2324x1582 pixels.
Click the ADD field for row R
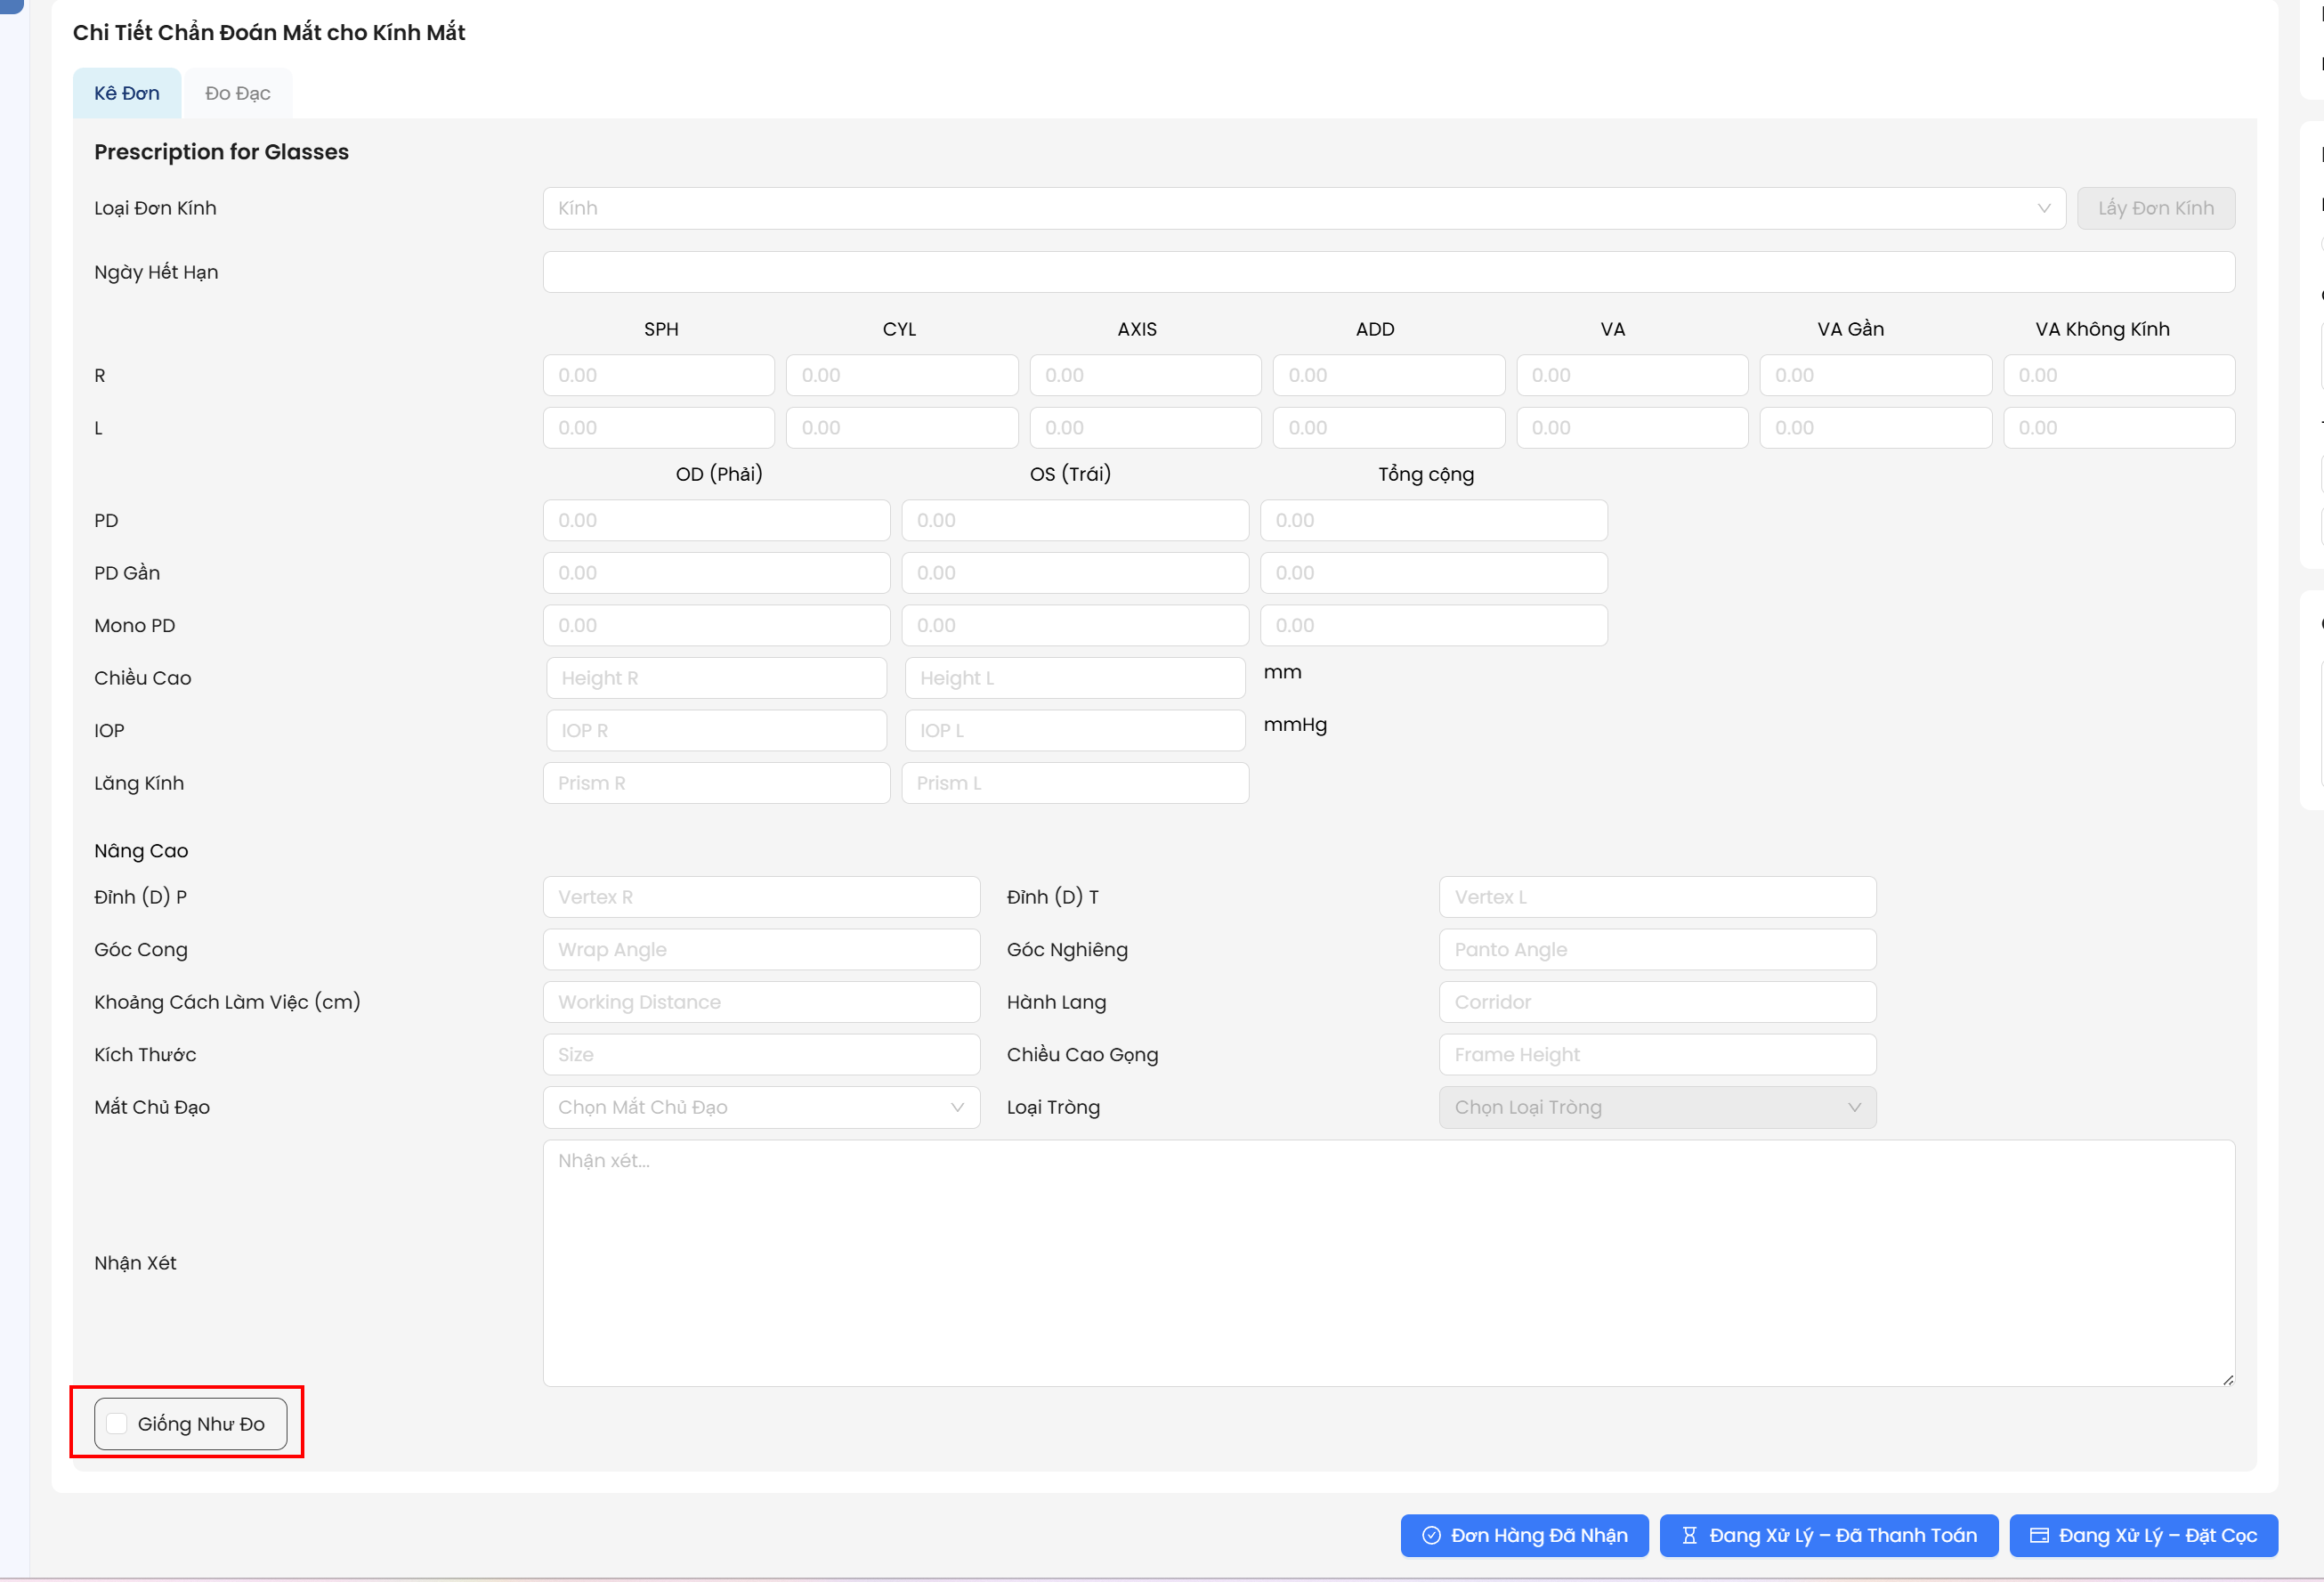[x=1389, y=375]
